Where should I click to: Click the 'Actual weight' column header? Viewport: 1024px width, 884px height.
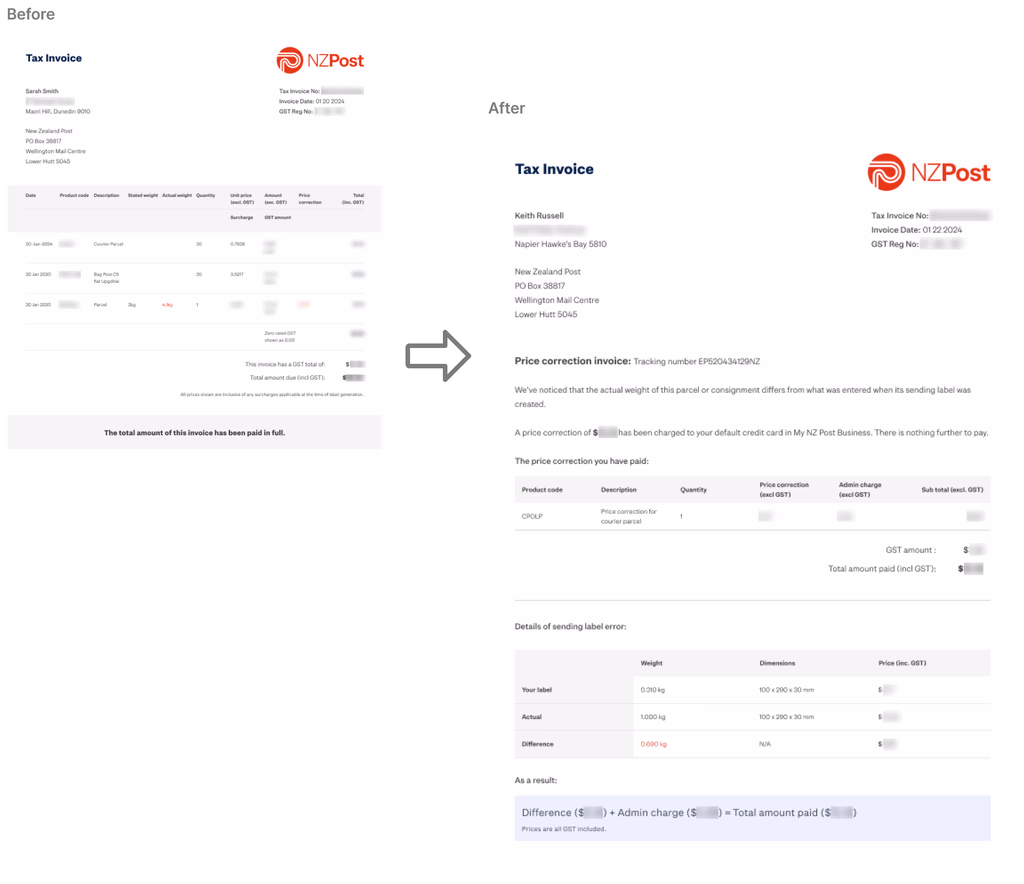pos(177,195)
